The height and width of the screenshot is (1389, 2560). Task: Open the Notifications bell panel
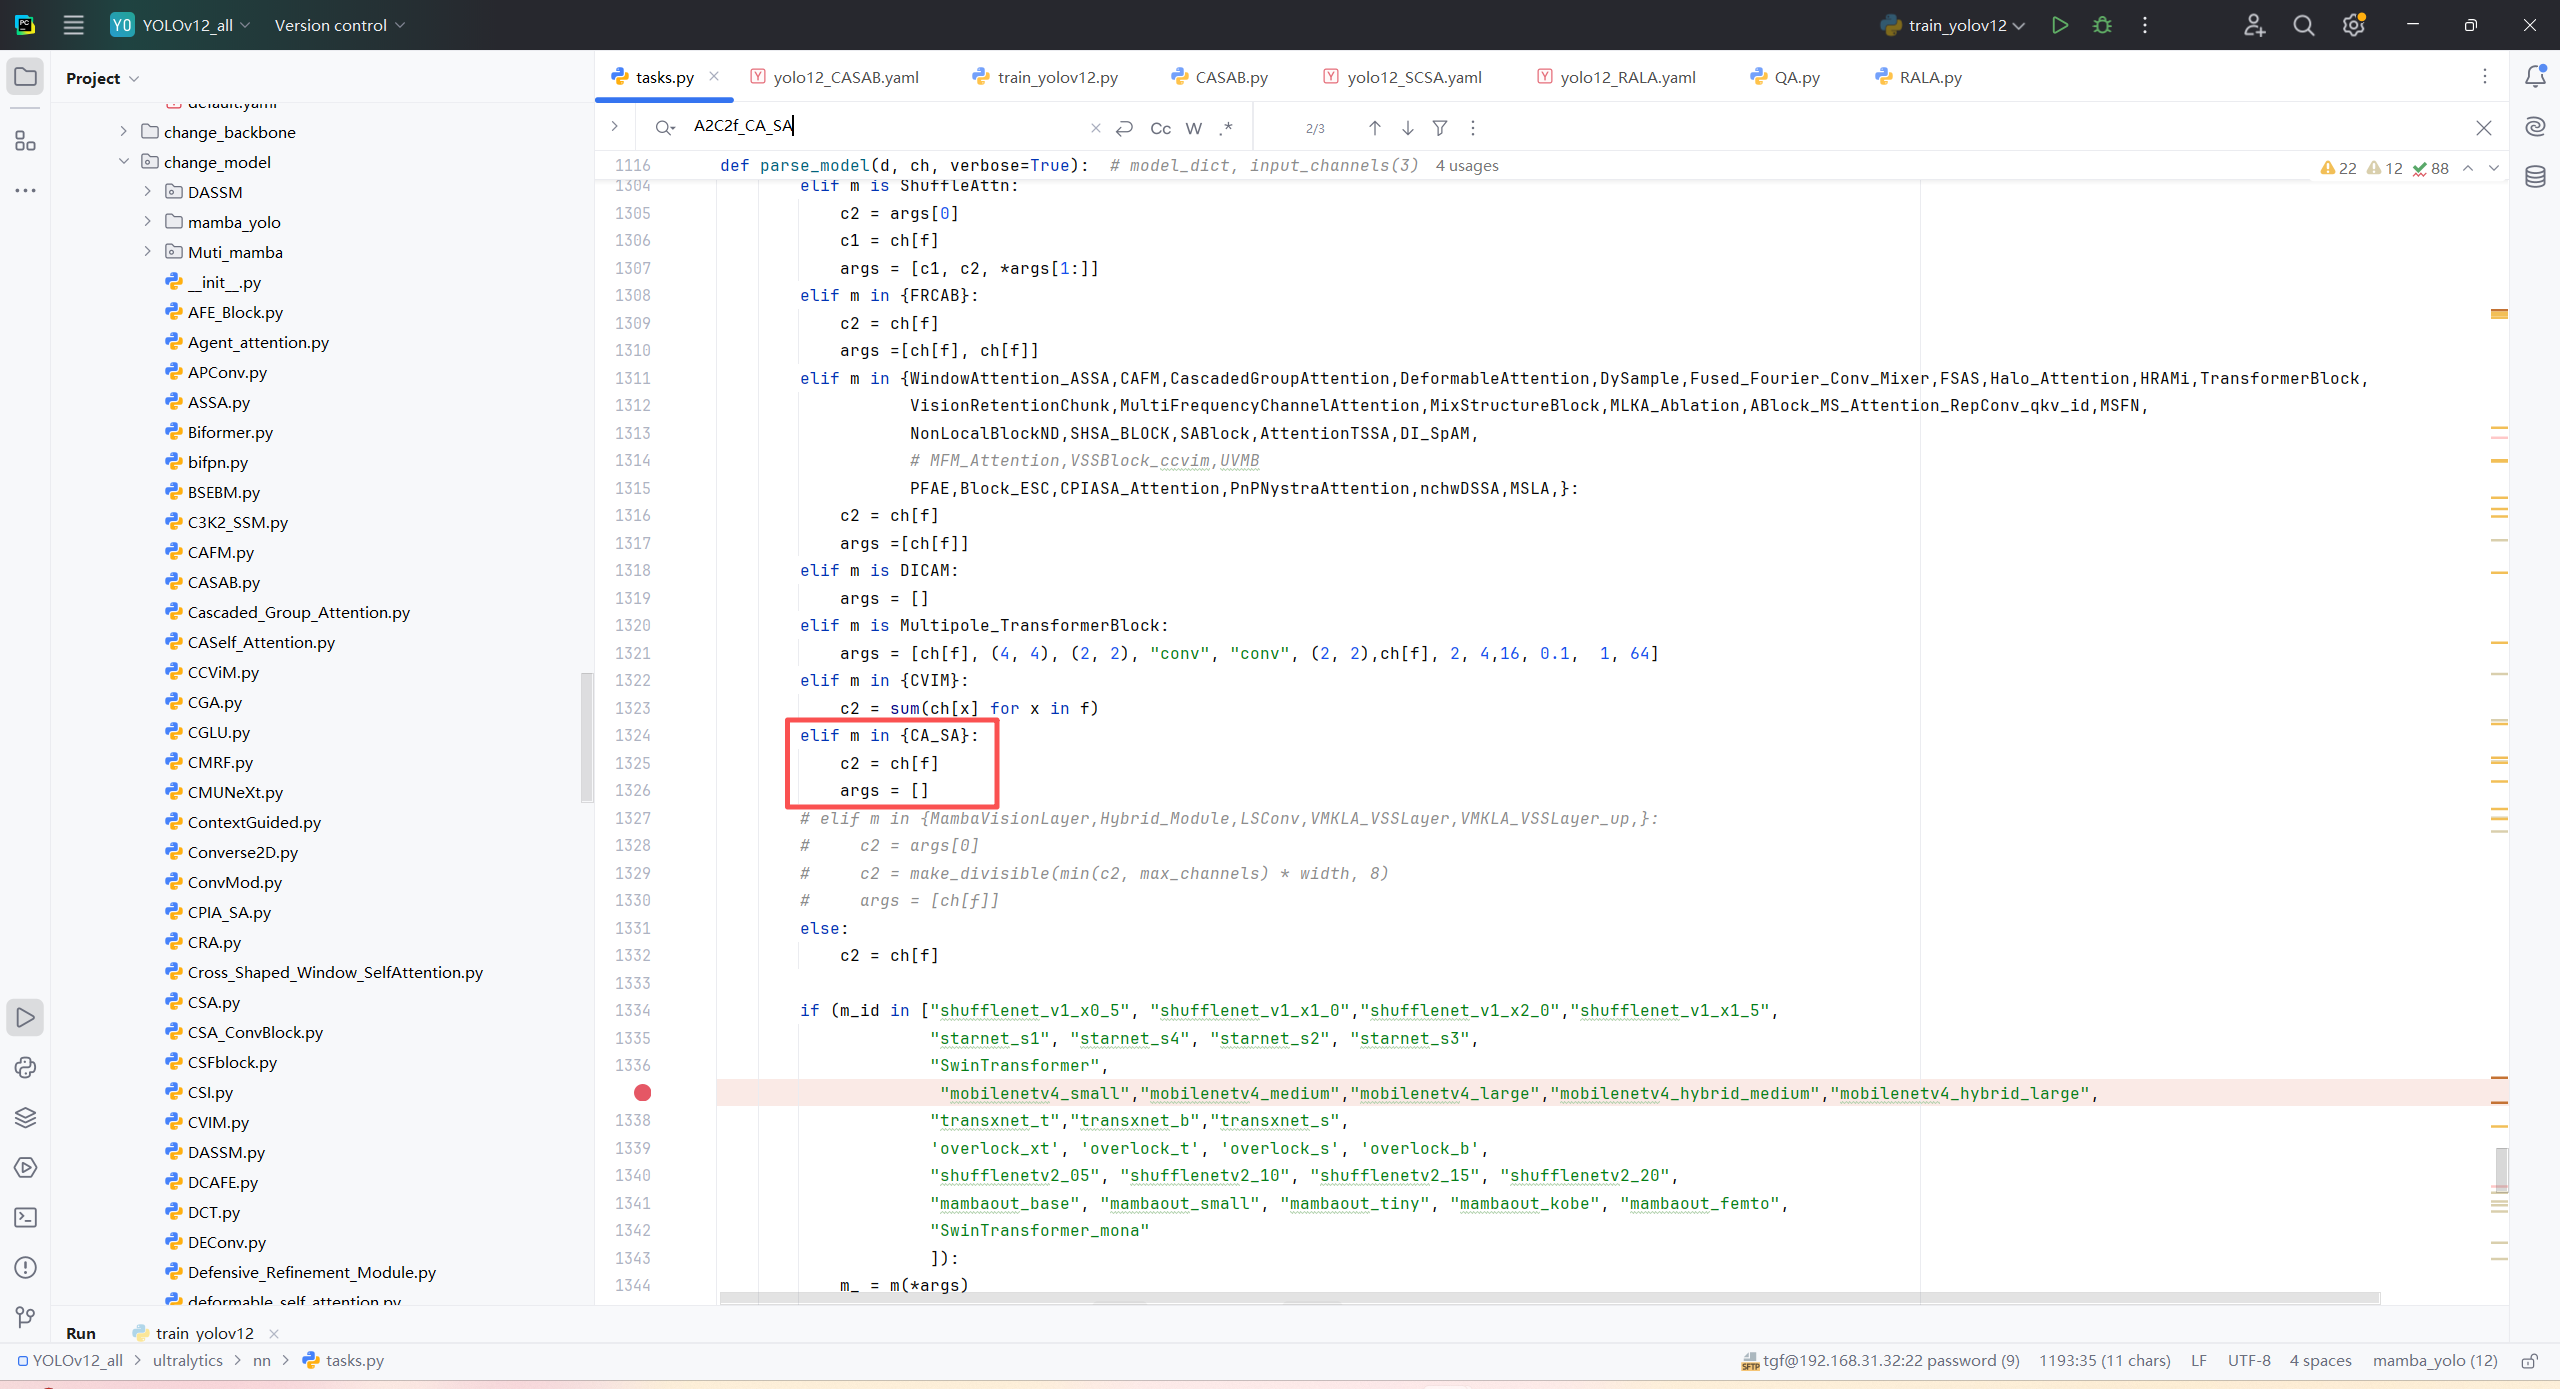click(2535, 77)
